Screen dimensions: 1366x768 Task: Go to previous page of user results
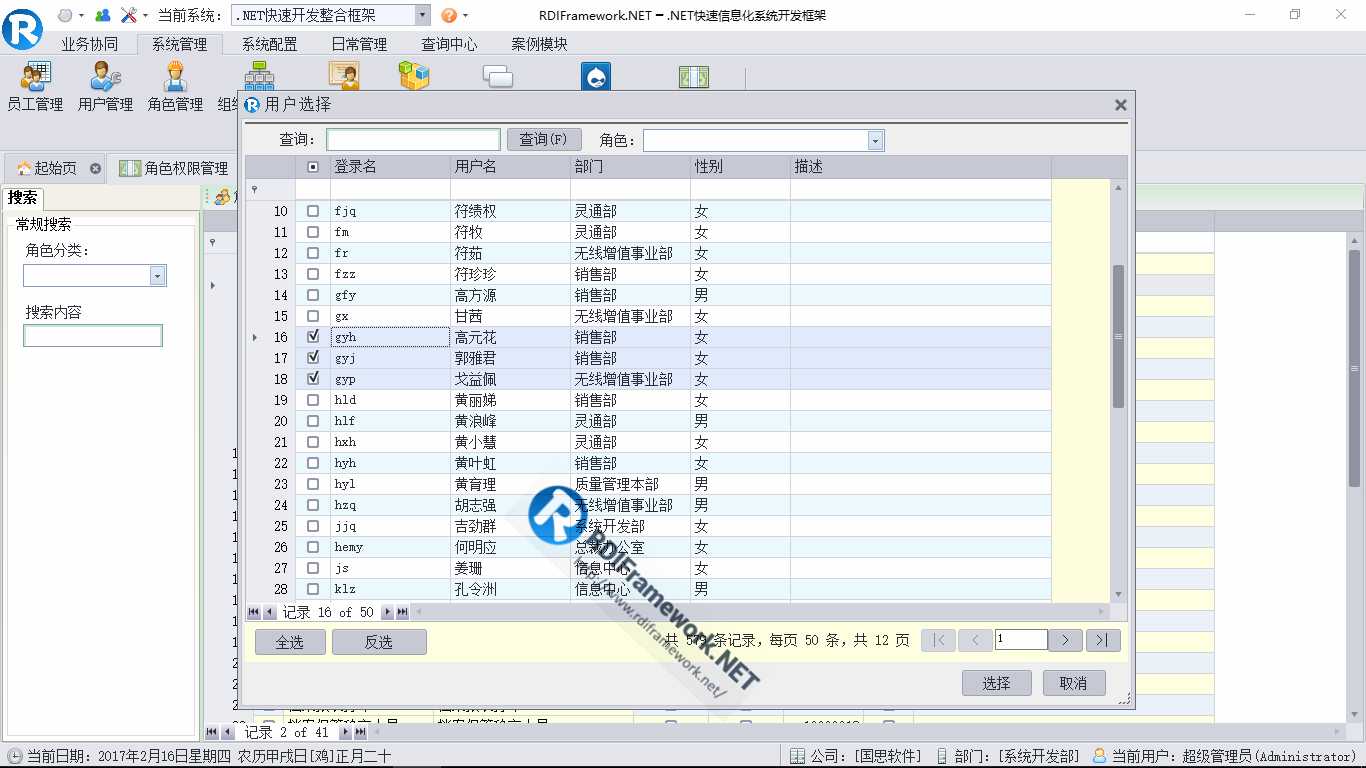[975, 640]
